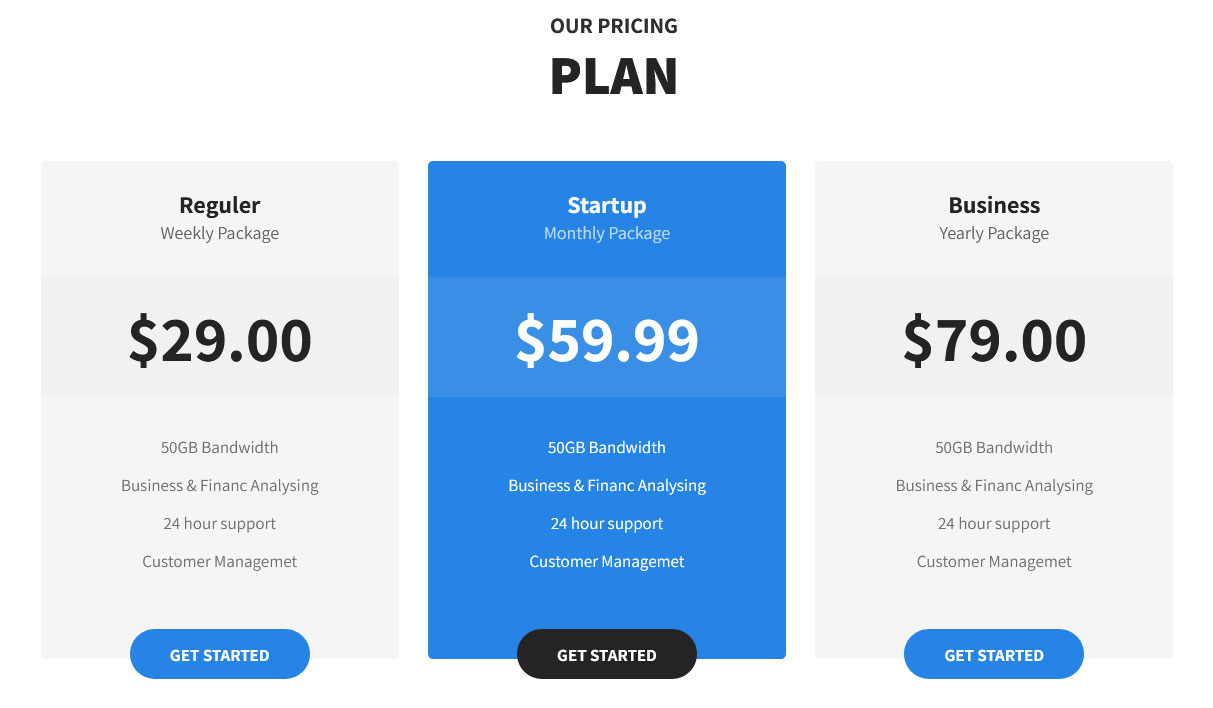Select the Reguler plan title
The width and height of the screenshot is (1213, 708).
click(x=220, y=205)
